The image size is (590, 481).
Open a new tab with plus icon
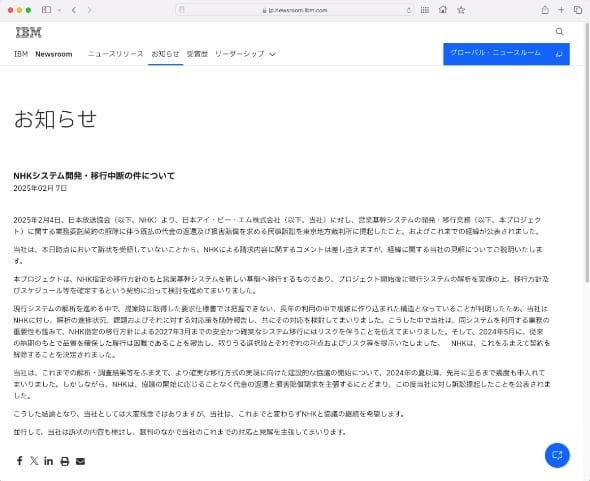tap(561, 10)
